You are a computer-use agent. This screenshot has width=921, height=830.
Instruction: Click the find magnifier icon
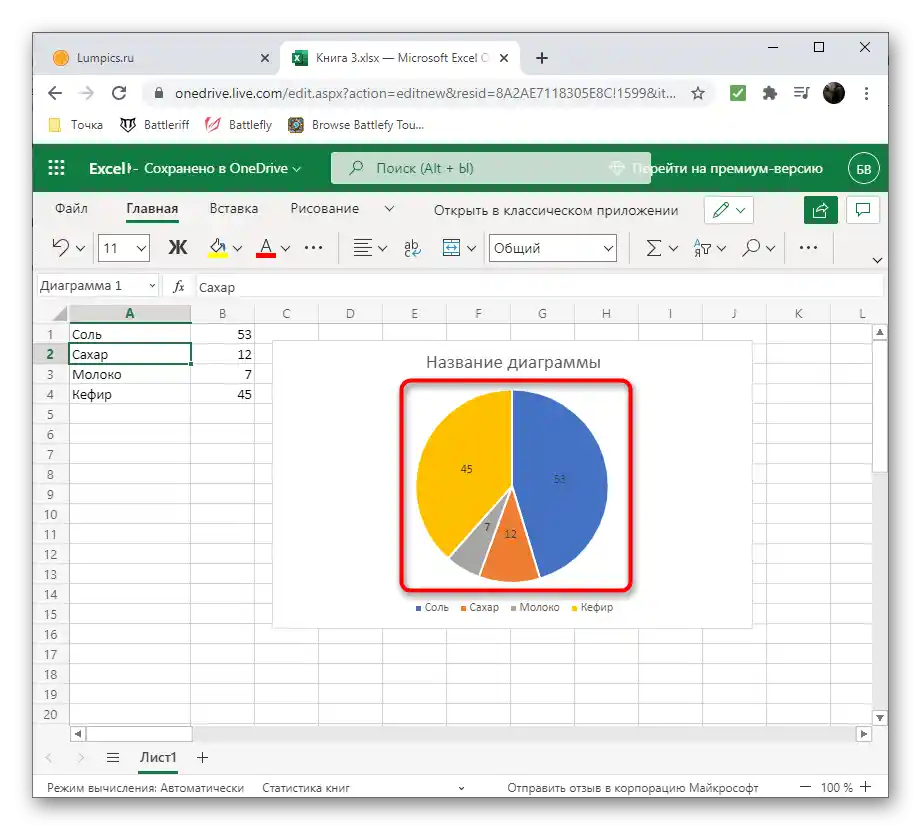751,248
